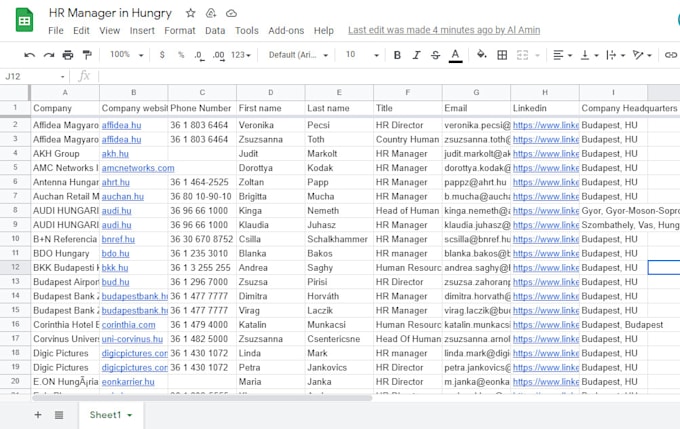Open the text color picker
This screenshot has width=680, height=429.
[455, 55]
